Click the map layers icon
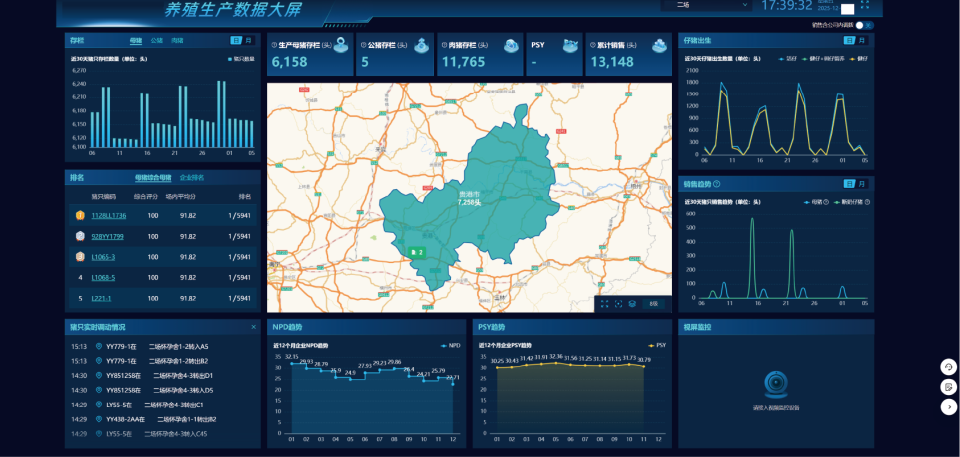This screenshot has width=960, height=457. pyautogui.click(x=633, y=303)
